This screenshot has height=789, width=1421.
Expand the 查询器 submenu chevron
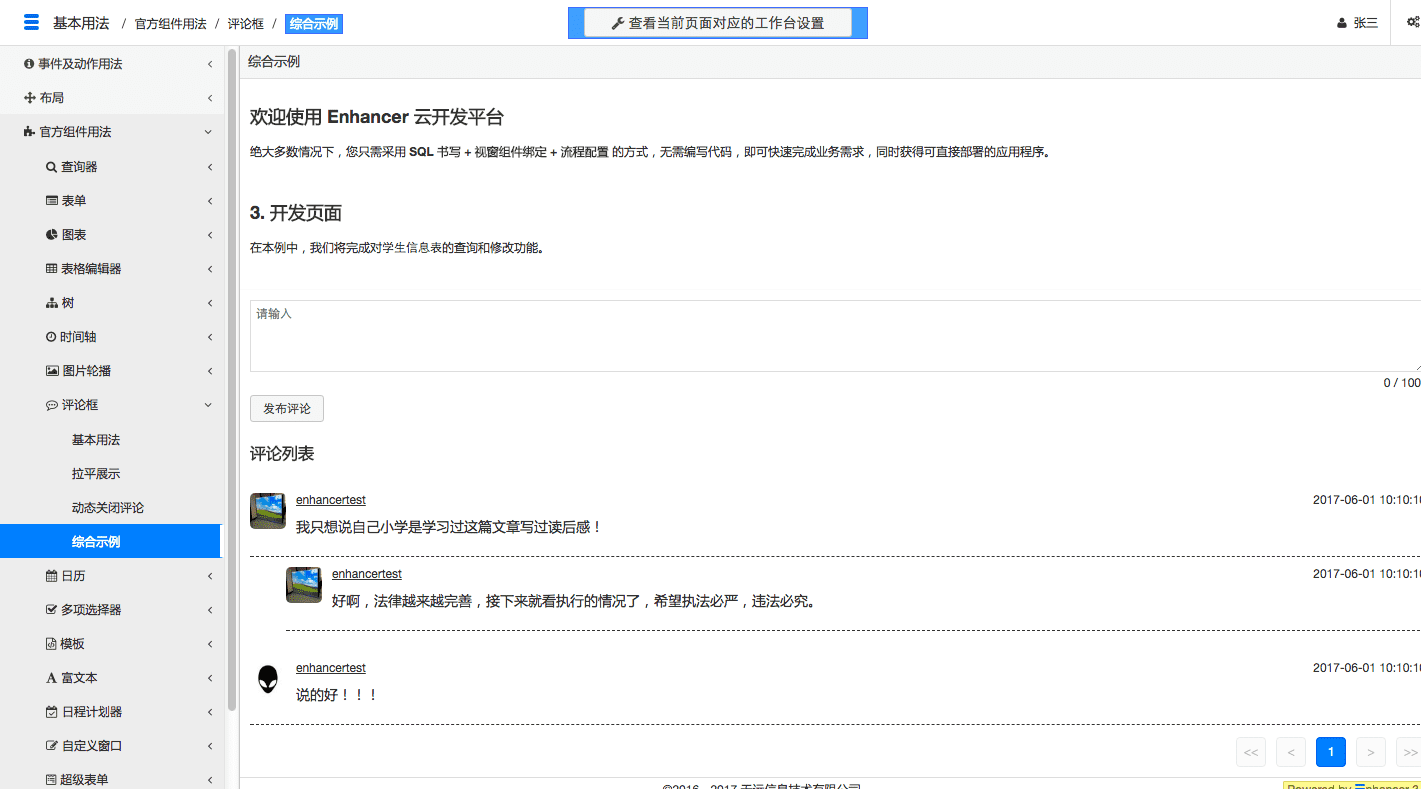point(210,167)
